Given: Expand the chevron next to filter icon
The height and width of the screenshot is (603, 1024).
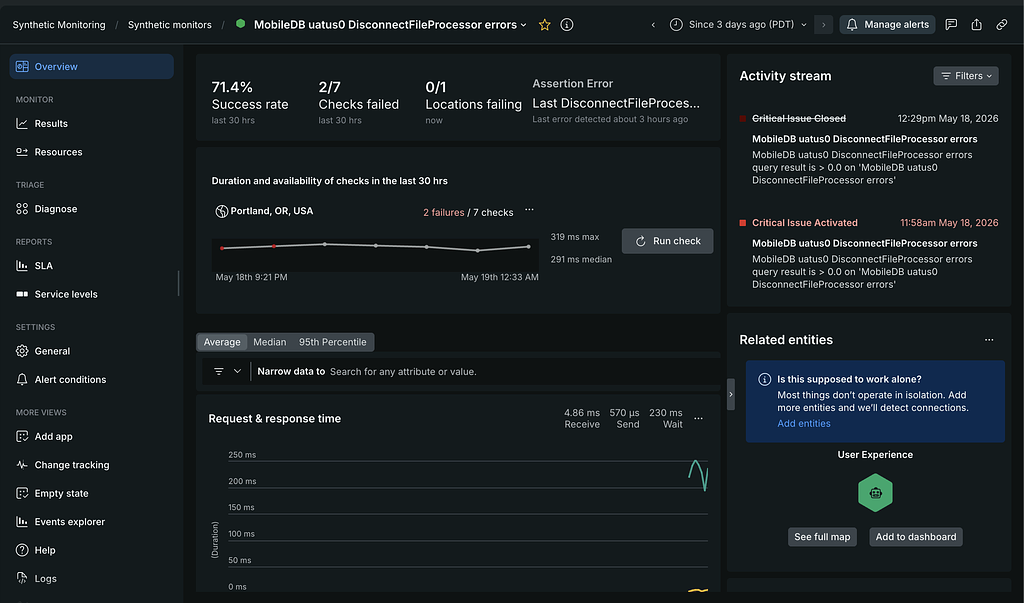Looking at the screenshot, I should pyautogui.click(x=238, y=372).
